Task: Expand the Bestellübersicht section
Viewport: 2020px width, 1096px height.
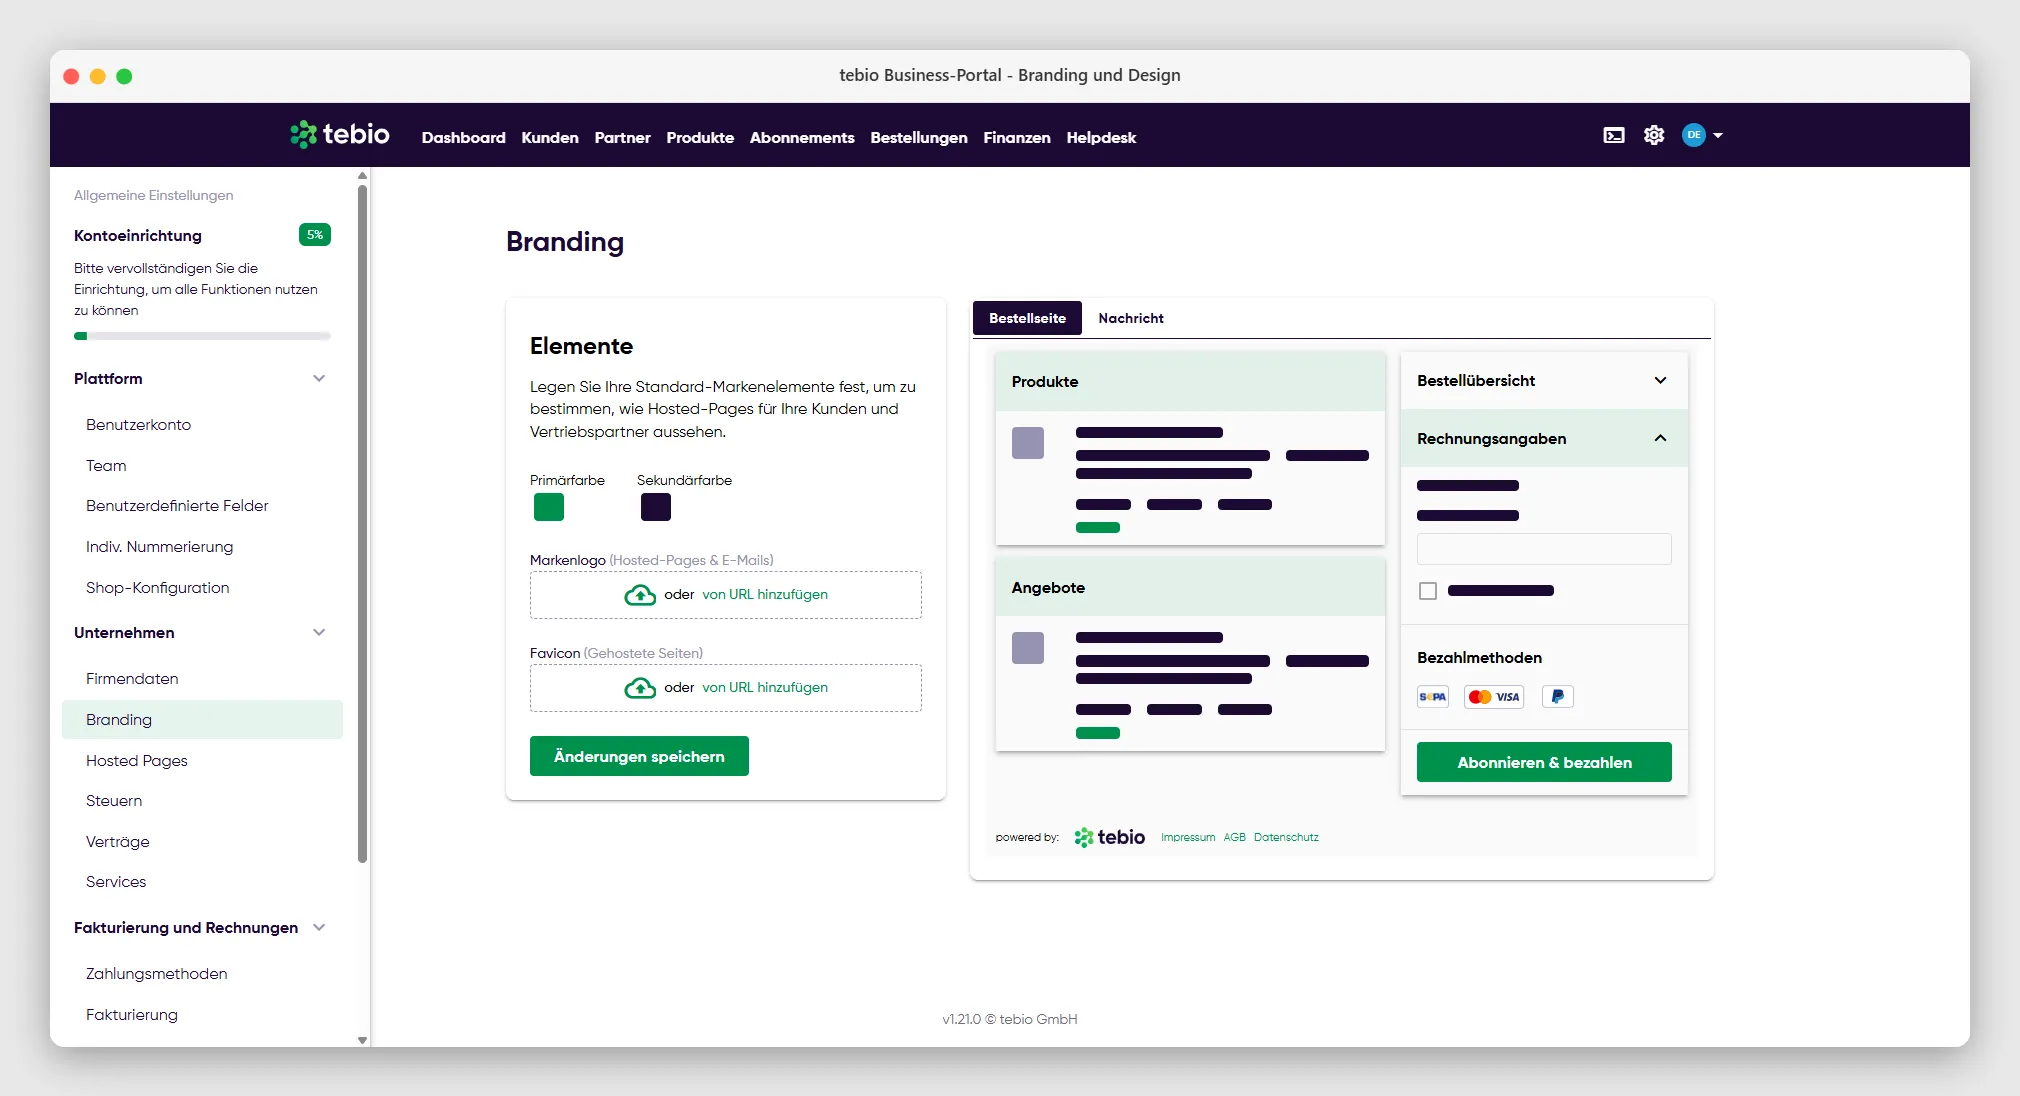Action: (x=1660, y=380)
